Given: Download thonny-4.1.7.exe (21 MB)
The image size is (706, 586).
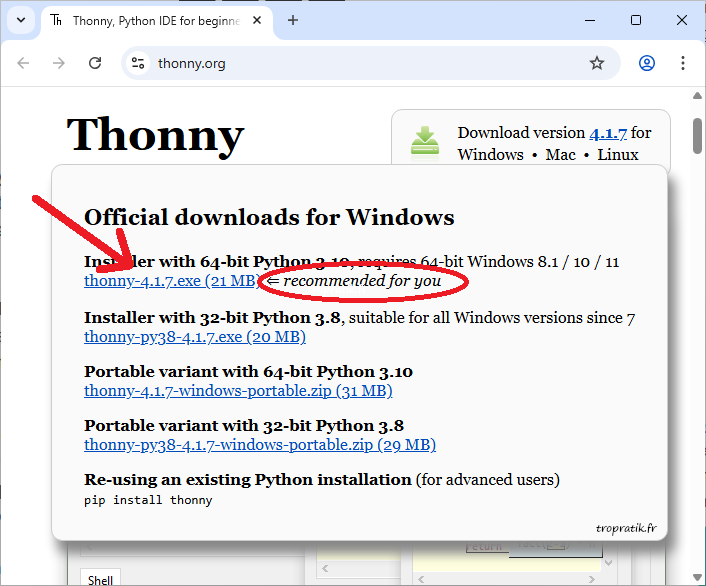Looking at the screenshot, I should tap(172, 281).
